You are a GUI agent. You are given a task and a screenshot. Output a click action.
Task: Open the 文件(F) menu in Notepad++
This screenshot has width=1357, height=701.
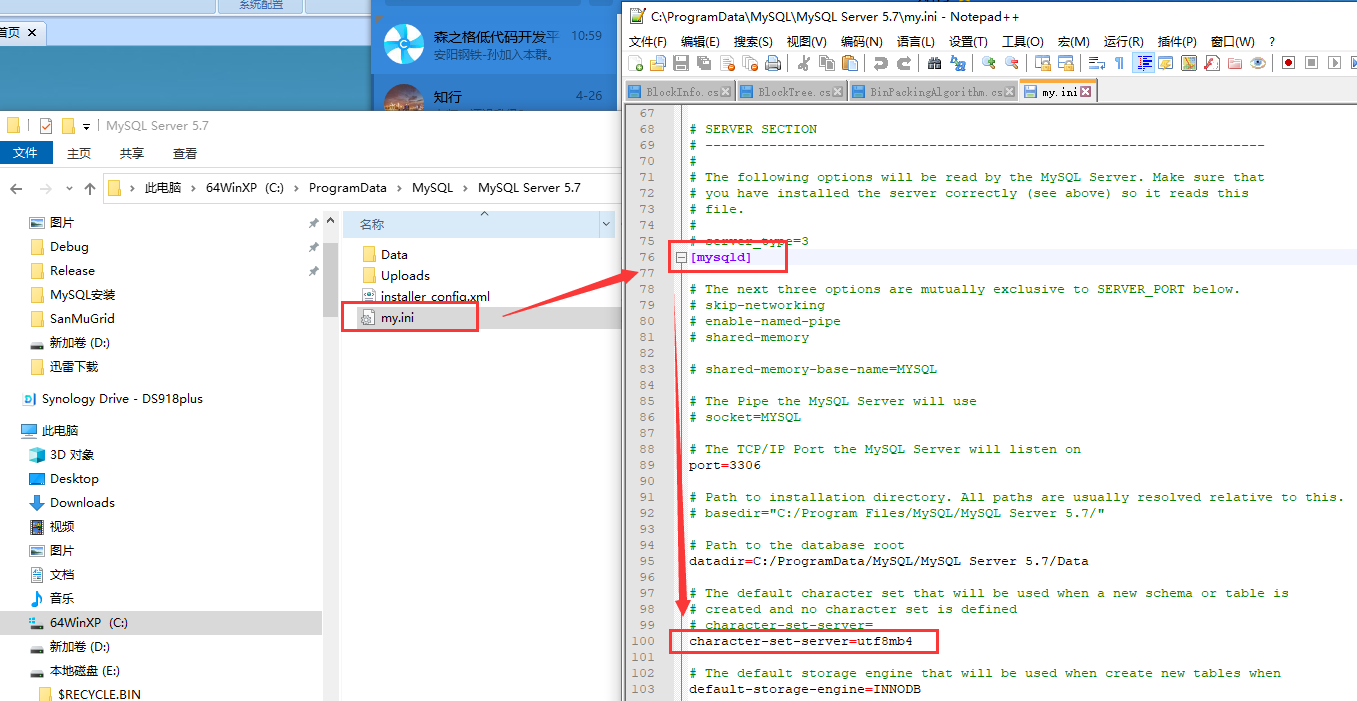coord(648,41)
